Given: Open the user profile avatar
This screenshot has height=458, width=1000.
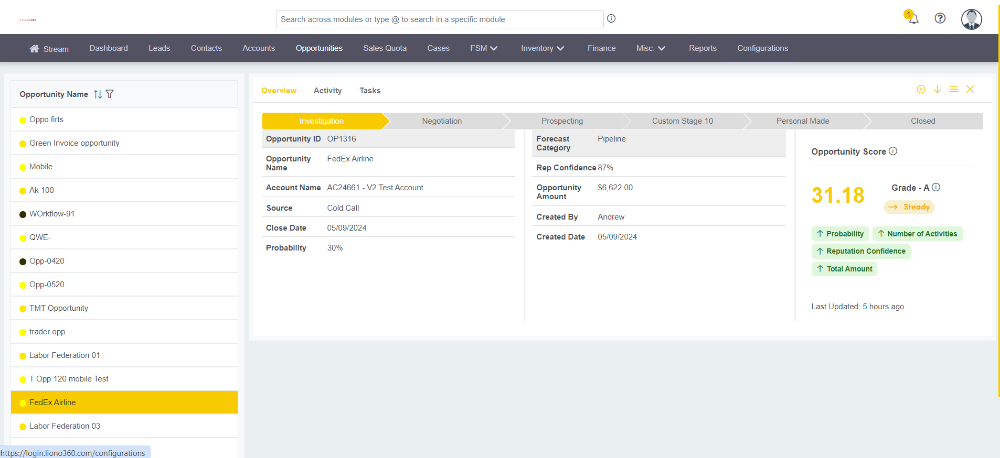Looking at the screenshot, I should (971, 19).
